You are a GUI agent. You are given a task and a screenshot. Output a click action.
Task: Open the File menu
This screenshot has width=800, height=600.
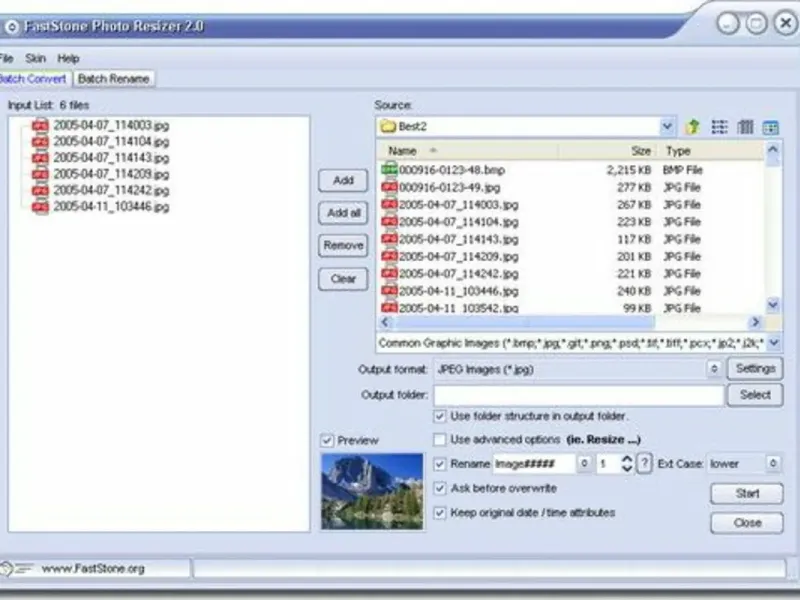7,58
